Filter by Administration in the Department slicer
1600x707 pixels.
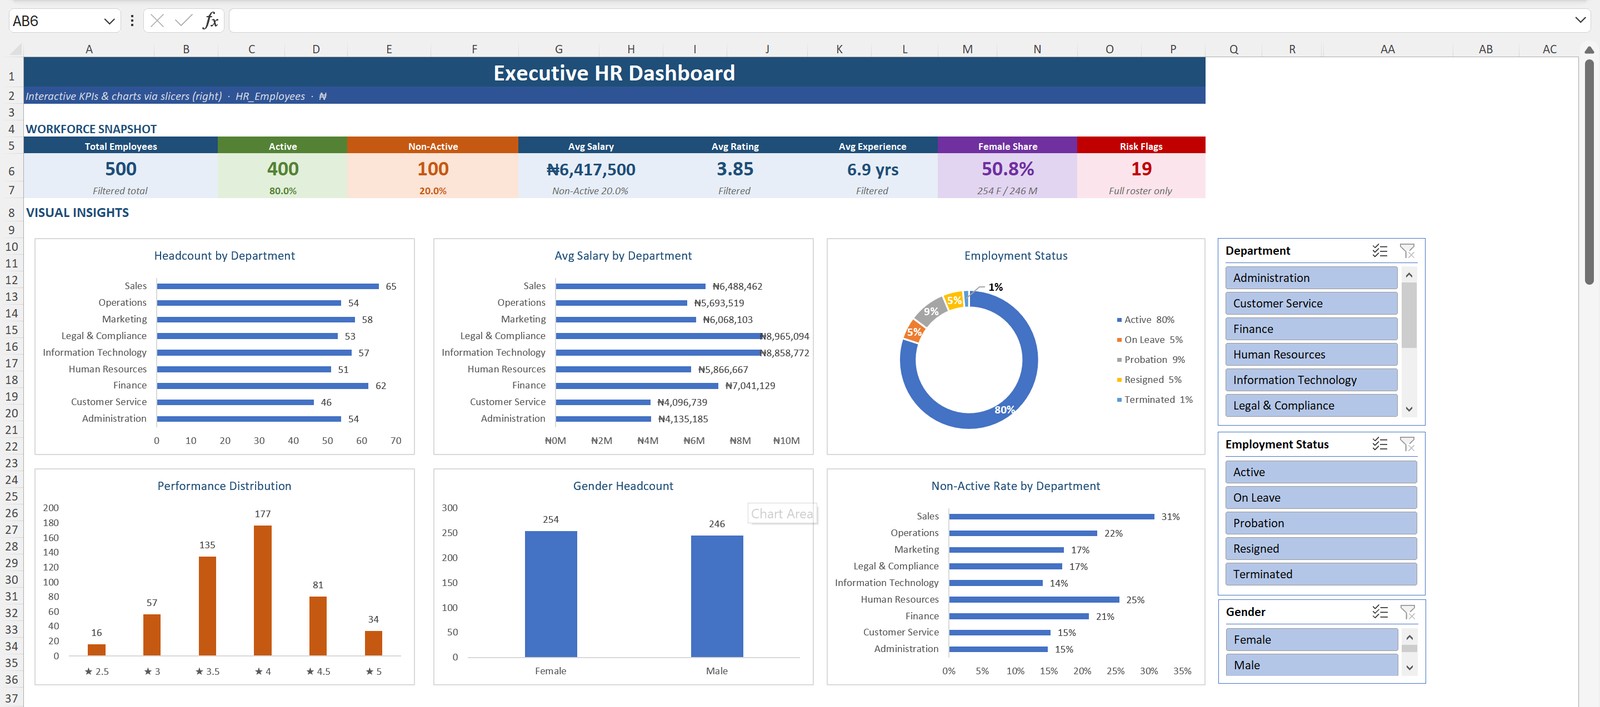(x=1311, y=278)
